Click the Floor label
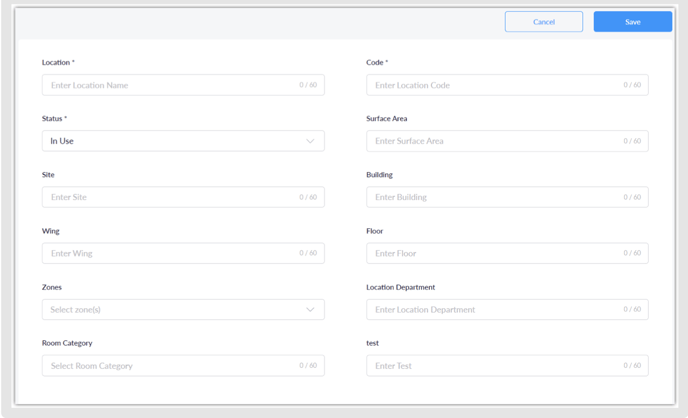Image resolution: width=688 pixels, height=418 pixels. coord(375,231)
